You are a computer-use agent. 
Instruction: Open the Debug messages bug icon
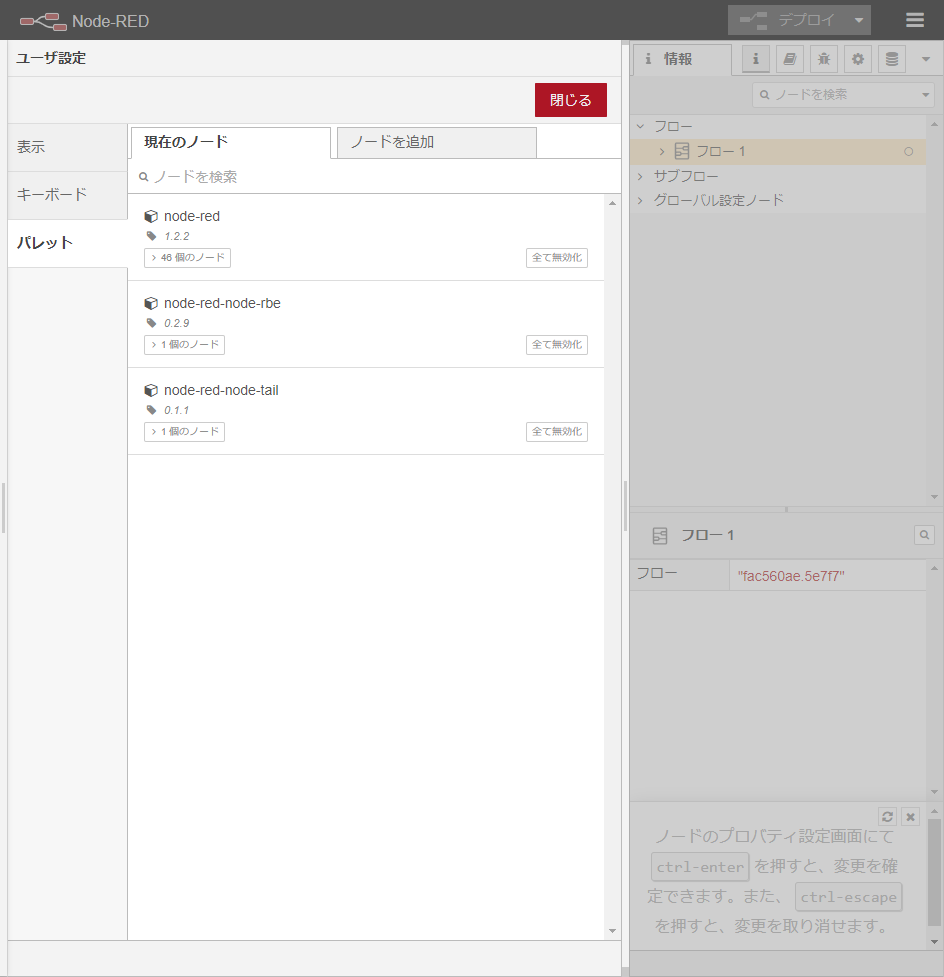(x=824, y=60)
